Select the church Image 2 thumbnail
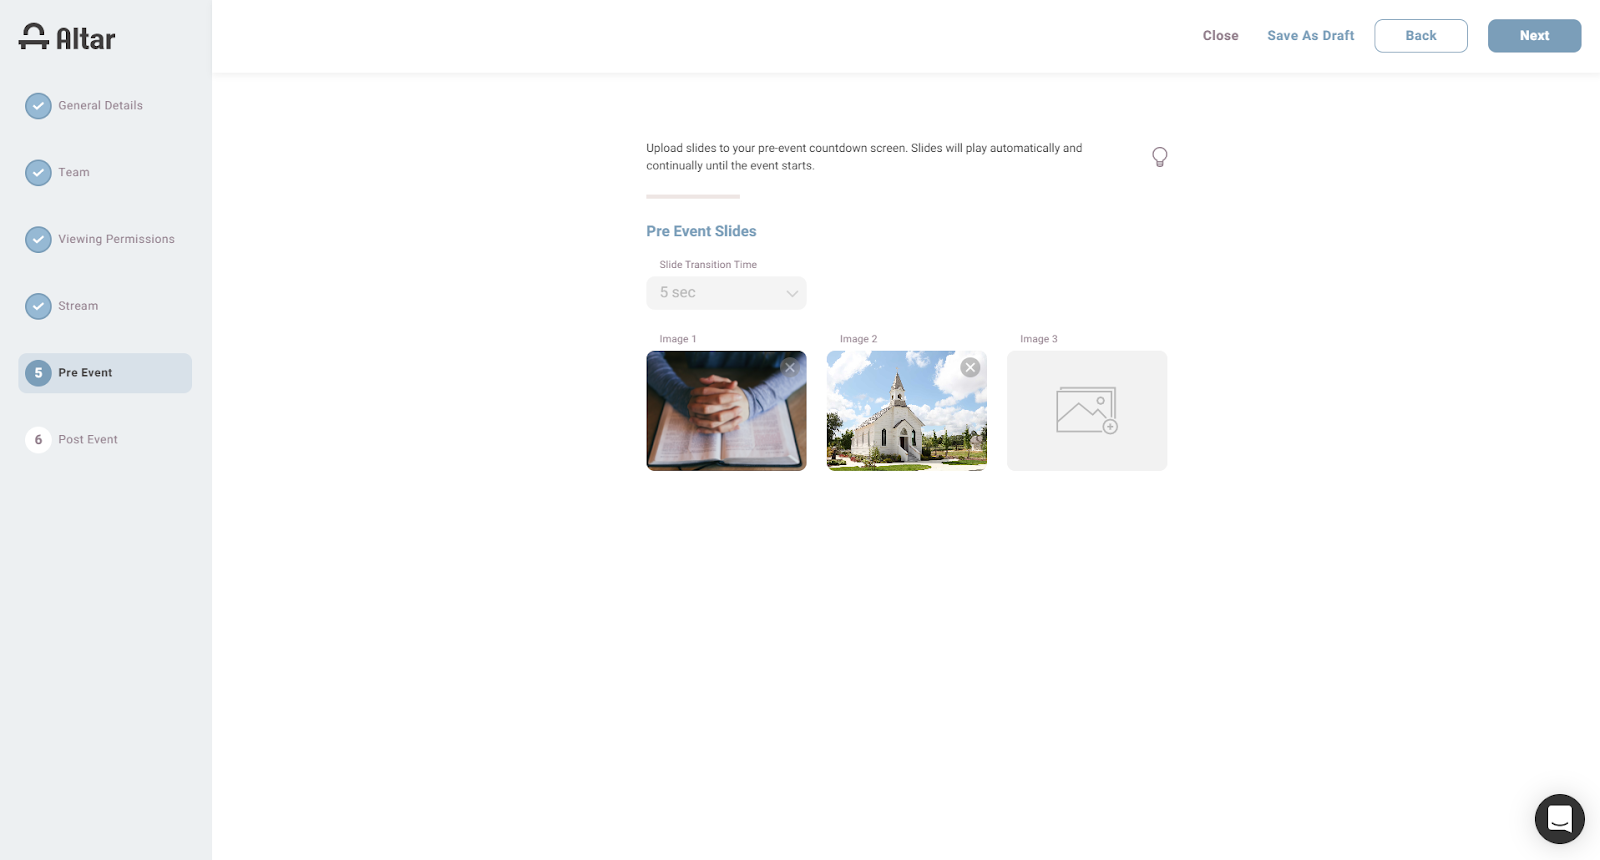This screenshot has height=860, width=1600. coord(907,411)
